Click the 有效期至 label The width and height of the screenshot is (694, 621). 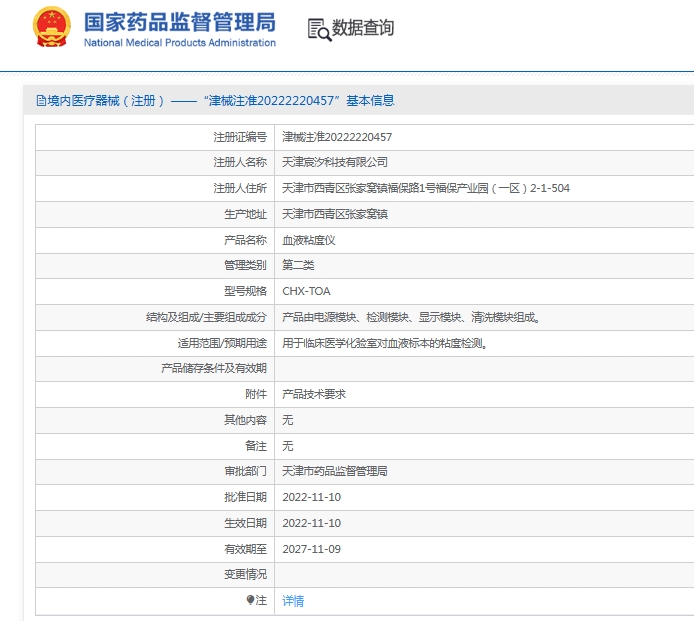pos(245,549)
